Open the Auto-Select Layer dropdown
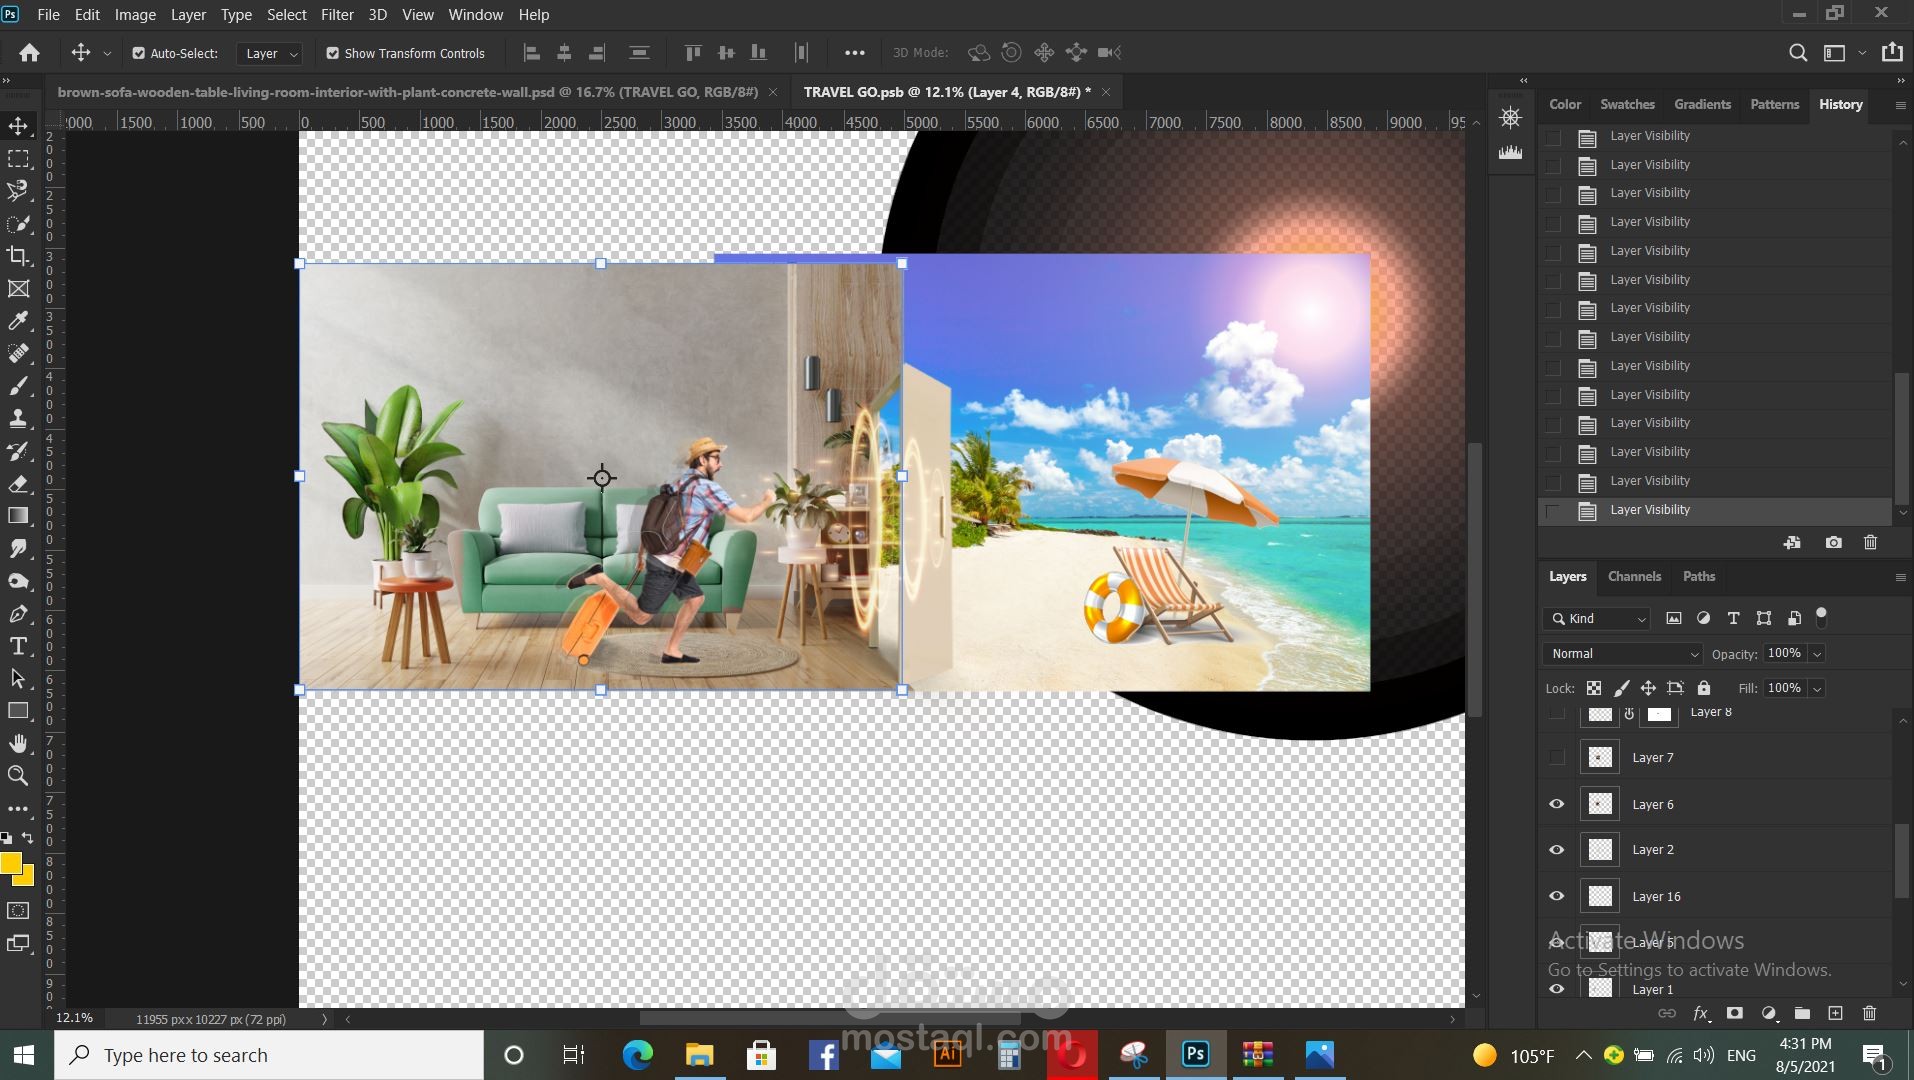 (x=271, y=53)
